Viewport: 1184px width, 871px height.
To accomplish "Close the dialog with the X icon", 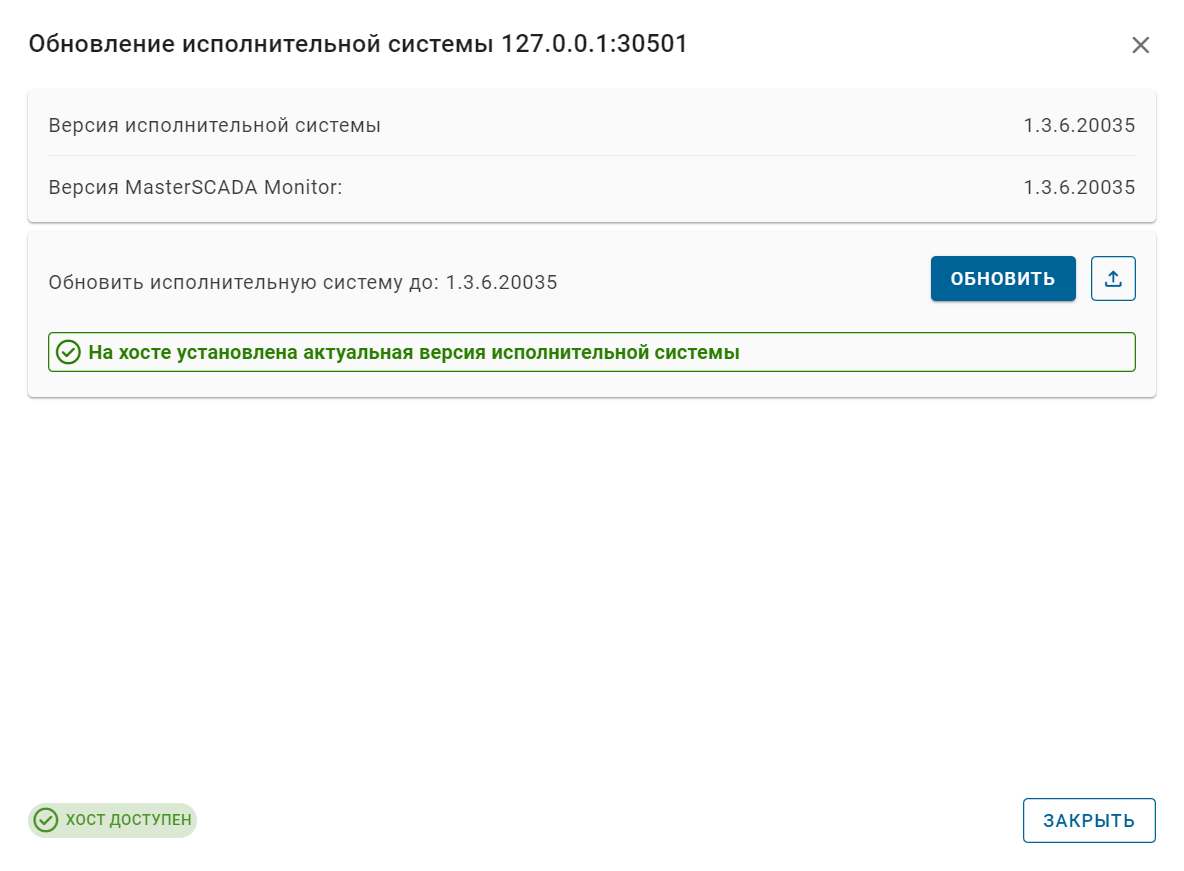I will [x=1140, y=45].
